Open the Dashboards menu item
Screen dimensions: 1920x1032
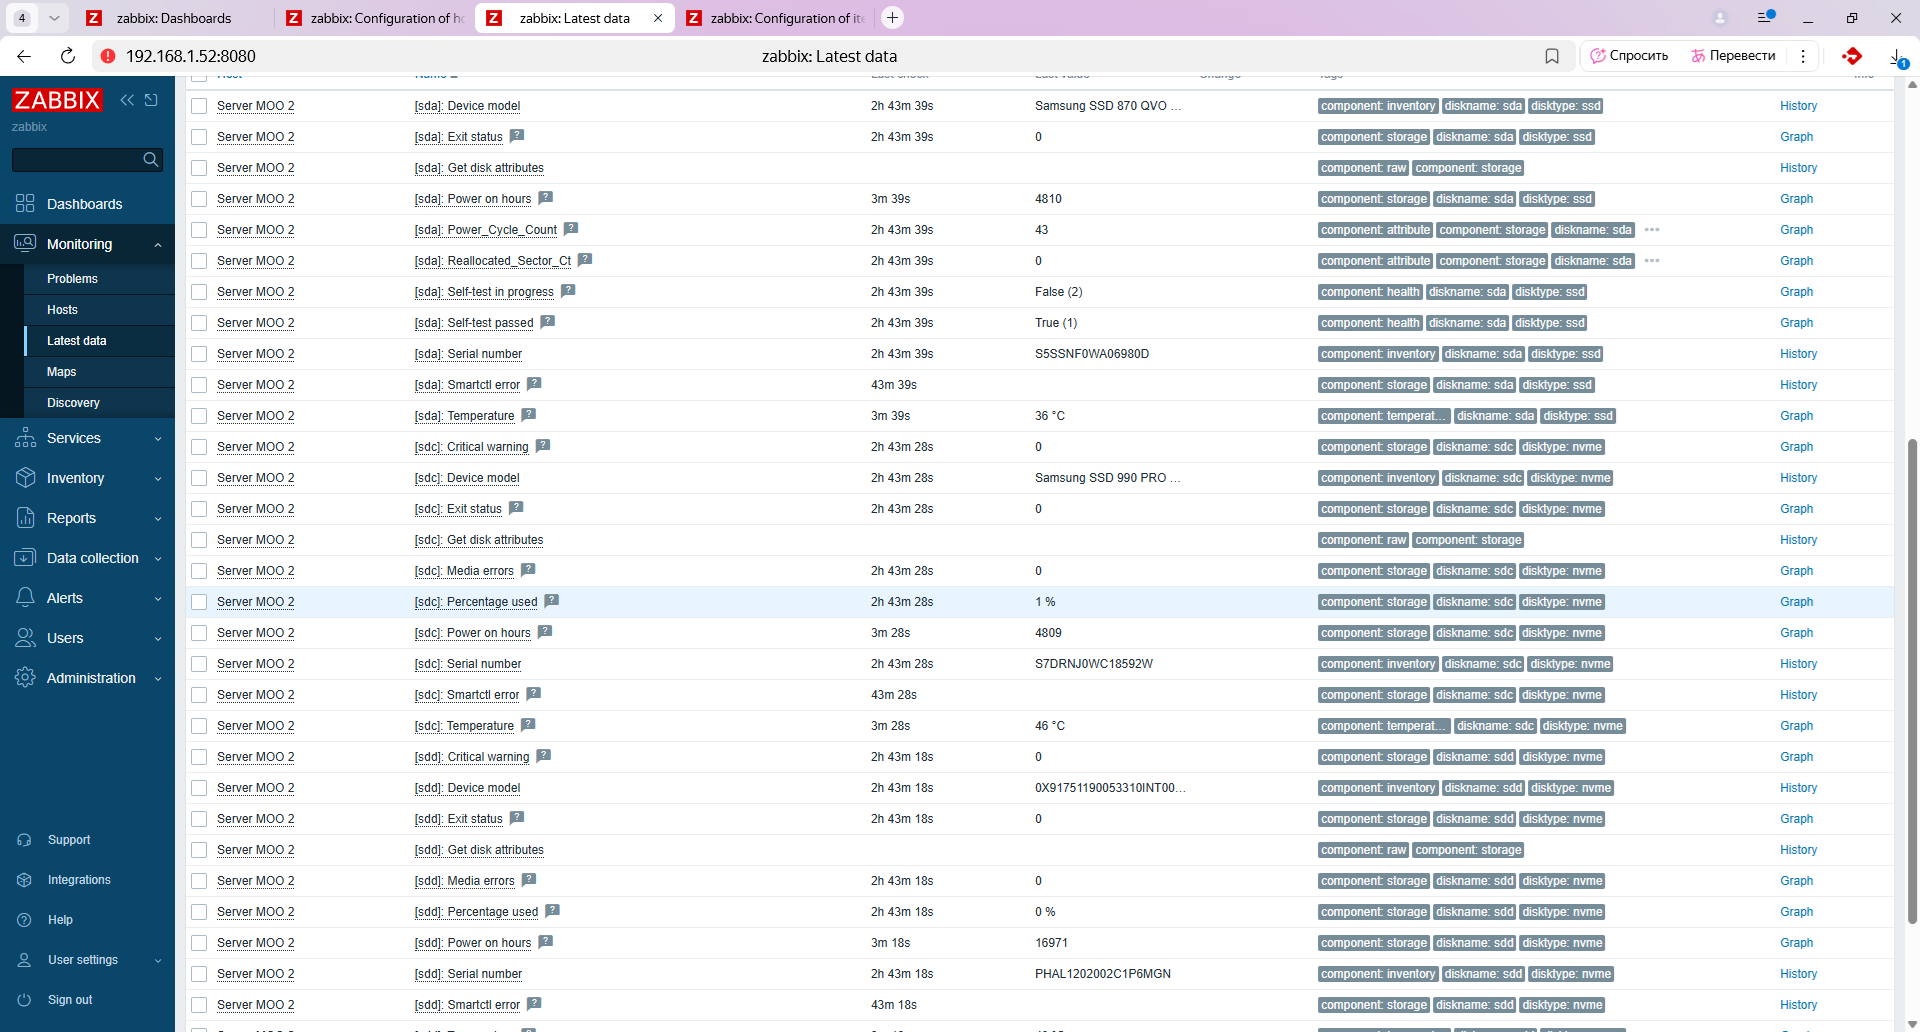click(87, 204)
